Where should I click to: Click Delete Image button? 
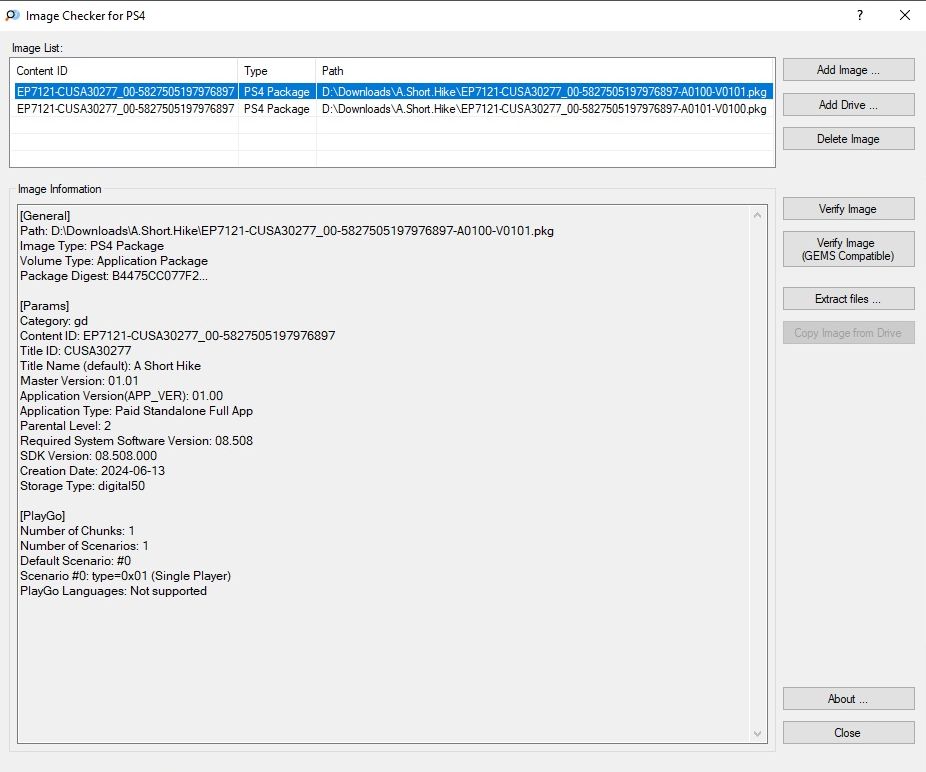[x=848, y=139]
